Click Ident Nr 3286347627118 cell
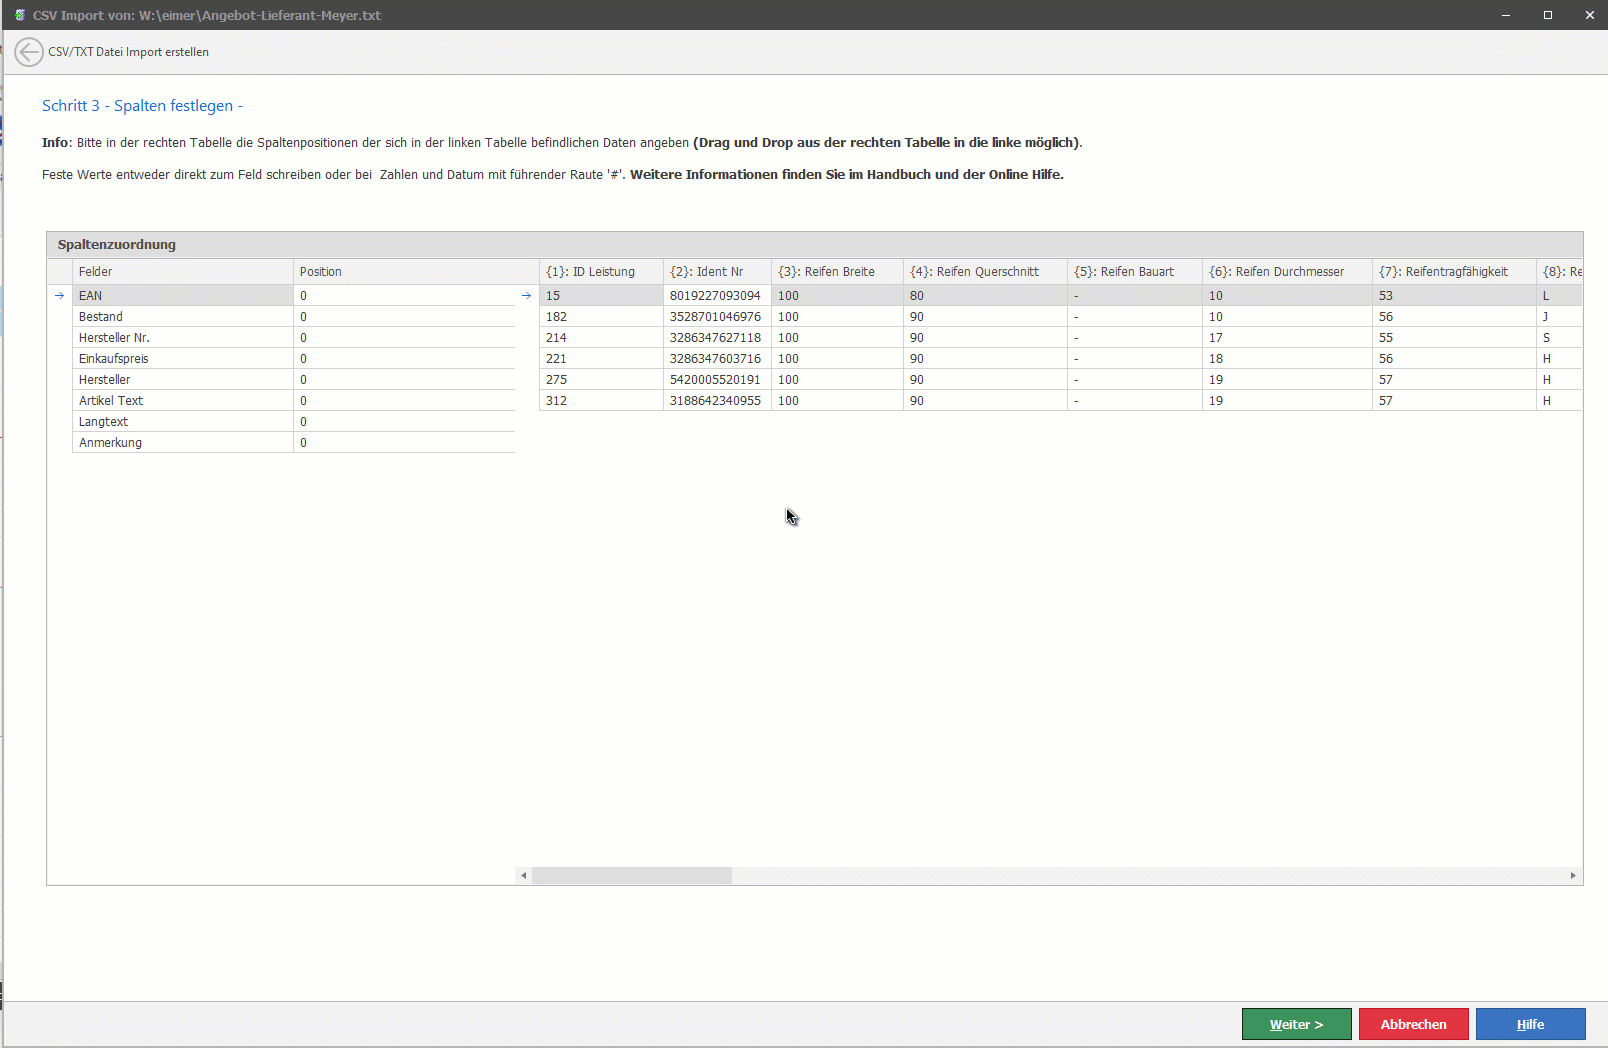 click(717, 338)
